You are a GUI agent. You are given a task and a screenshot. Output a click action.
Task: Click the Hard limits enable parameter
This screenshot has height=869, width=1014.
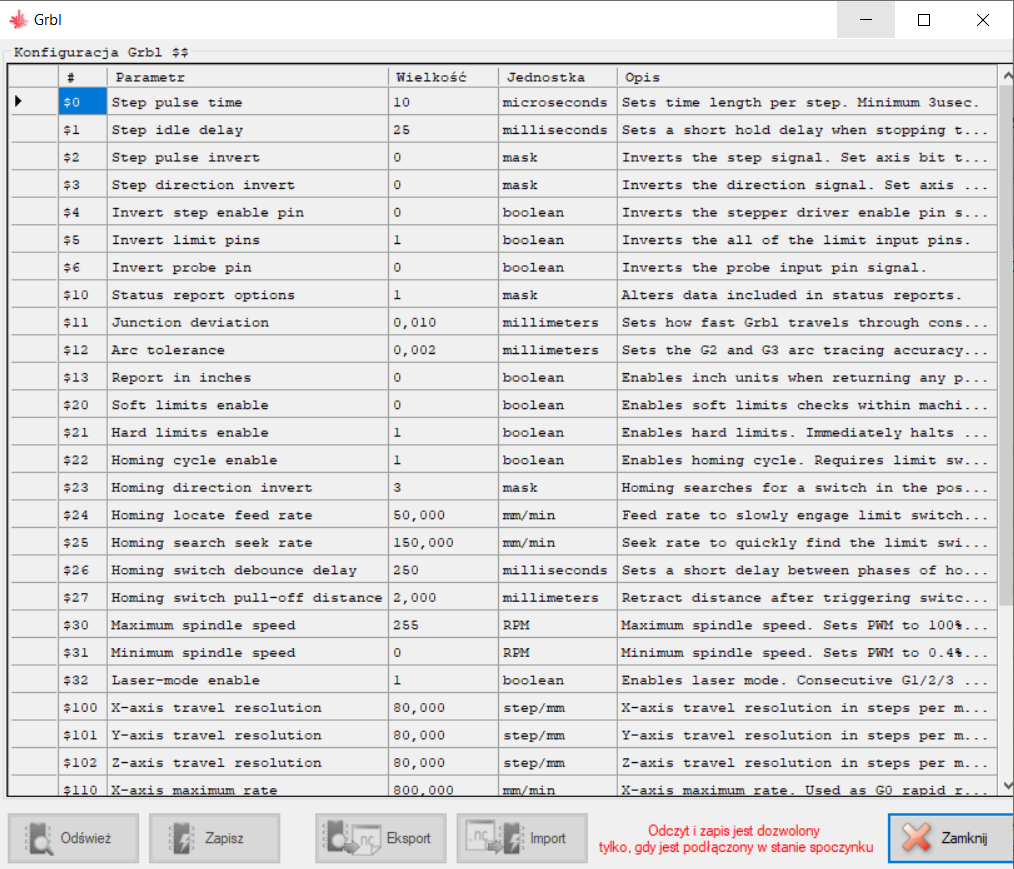248,432
